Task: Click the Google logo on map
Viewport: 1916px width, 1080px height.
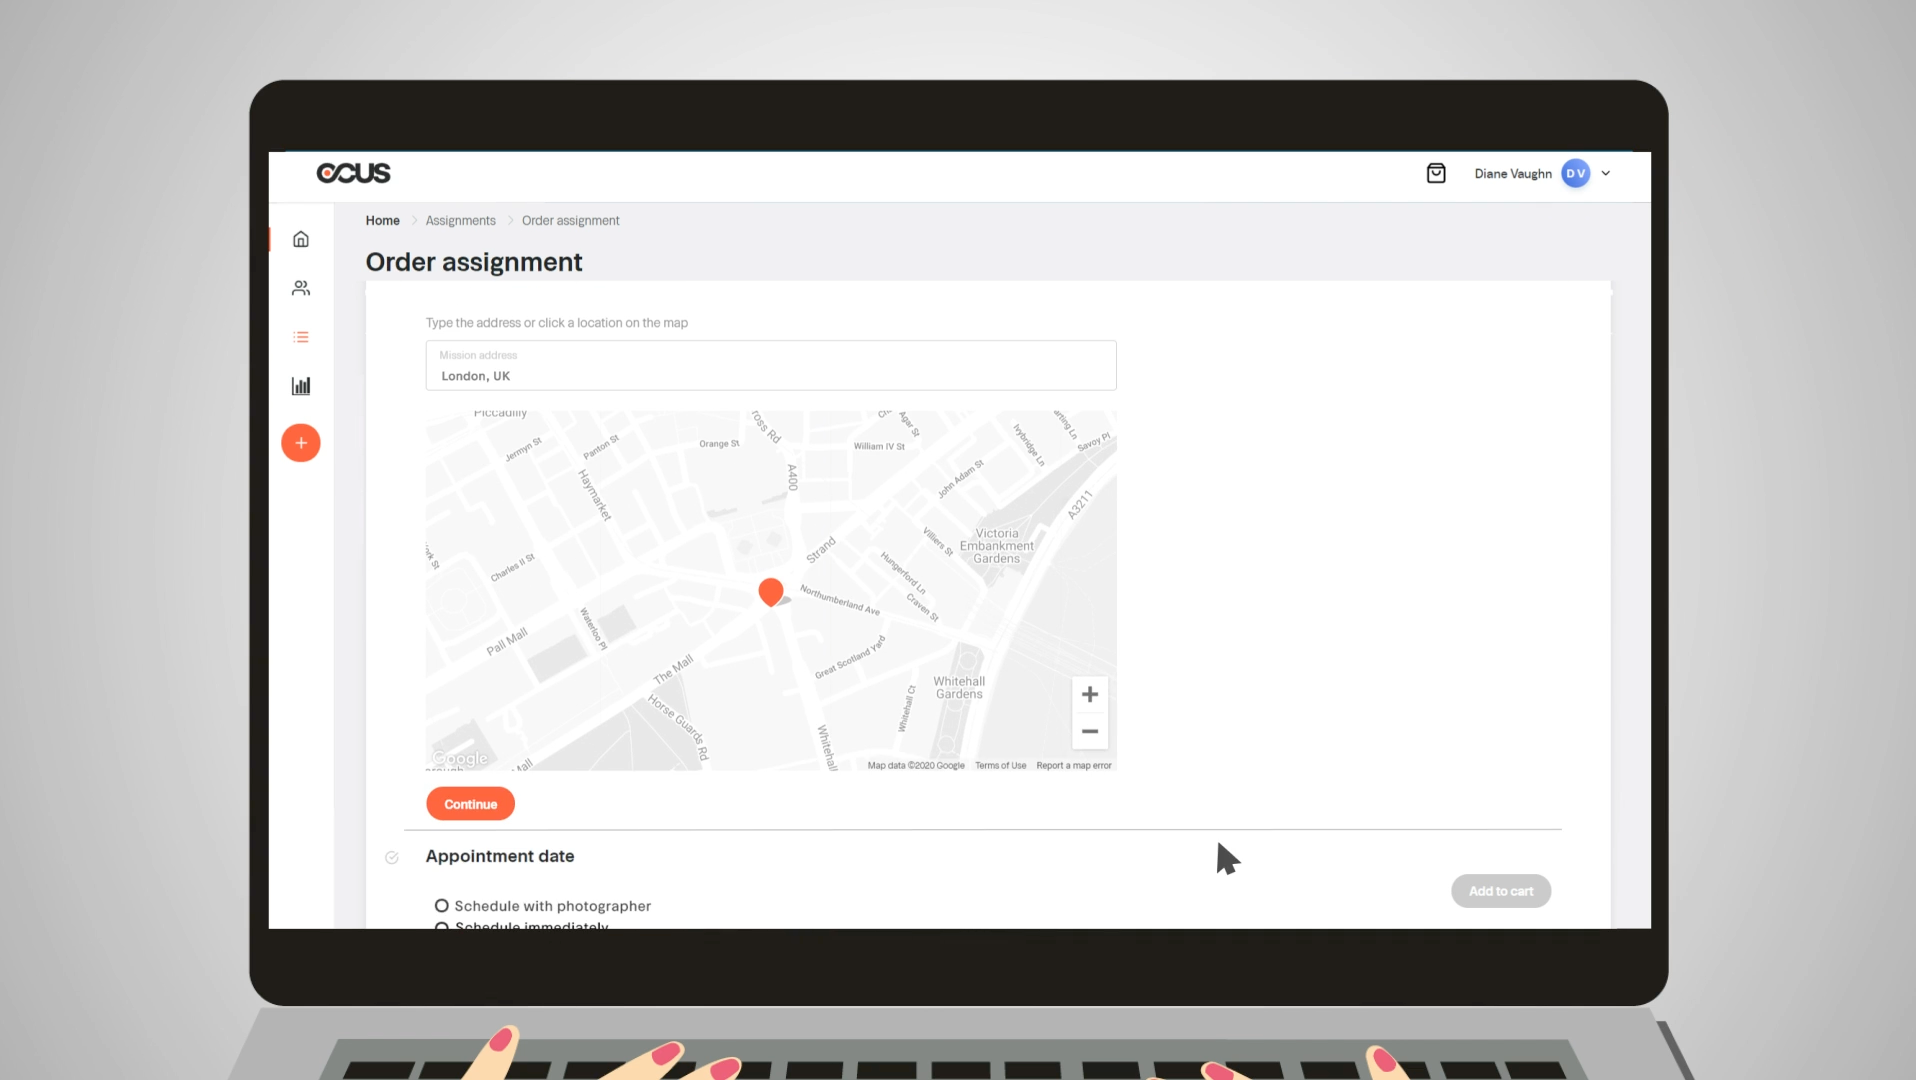Action: click(460, 758)
